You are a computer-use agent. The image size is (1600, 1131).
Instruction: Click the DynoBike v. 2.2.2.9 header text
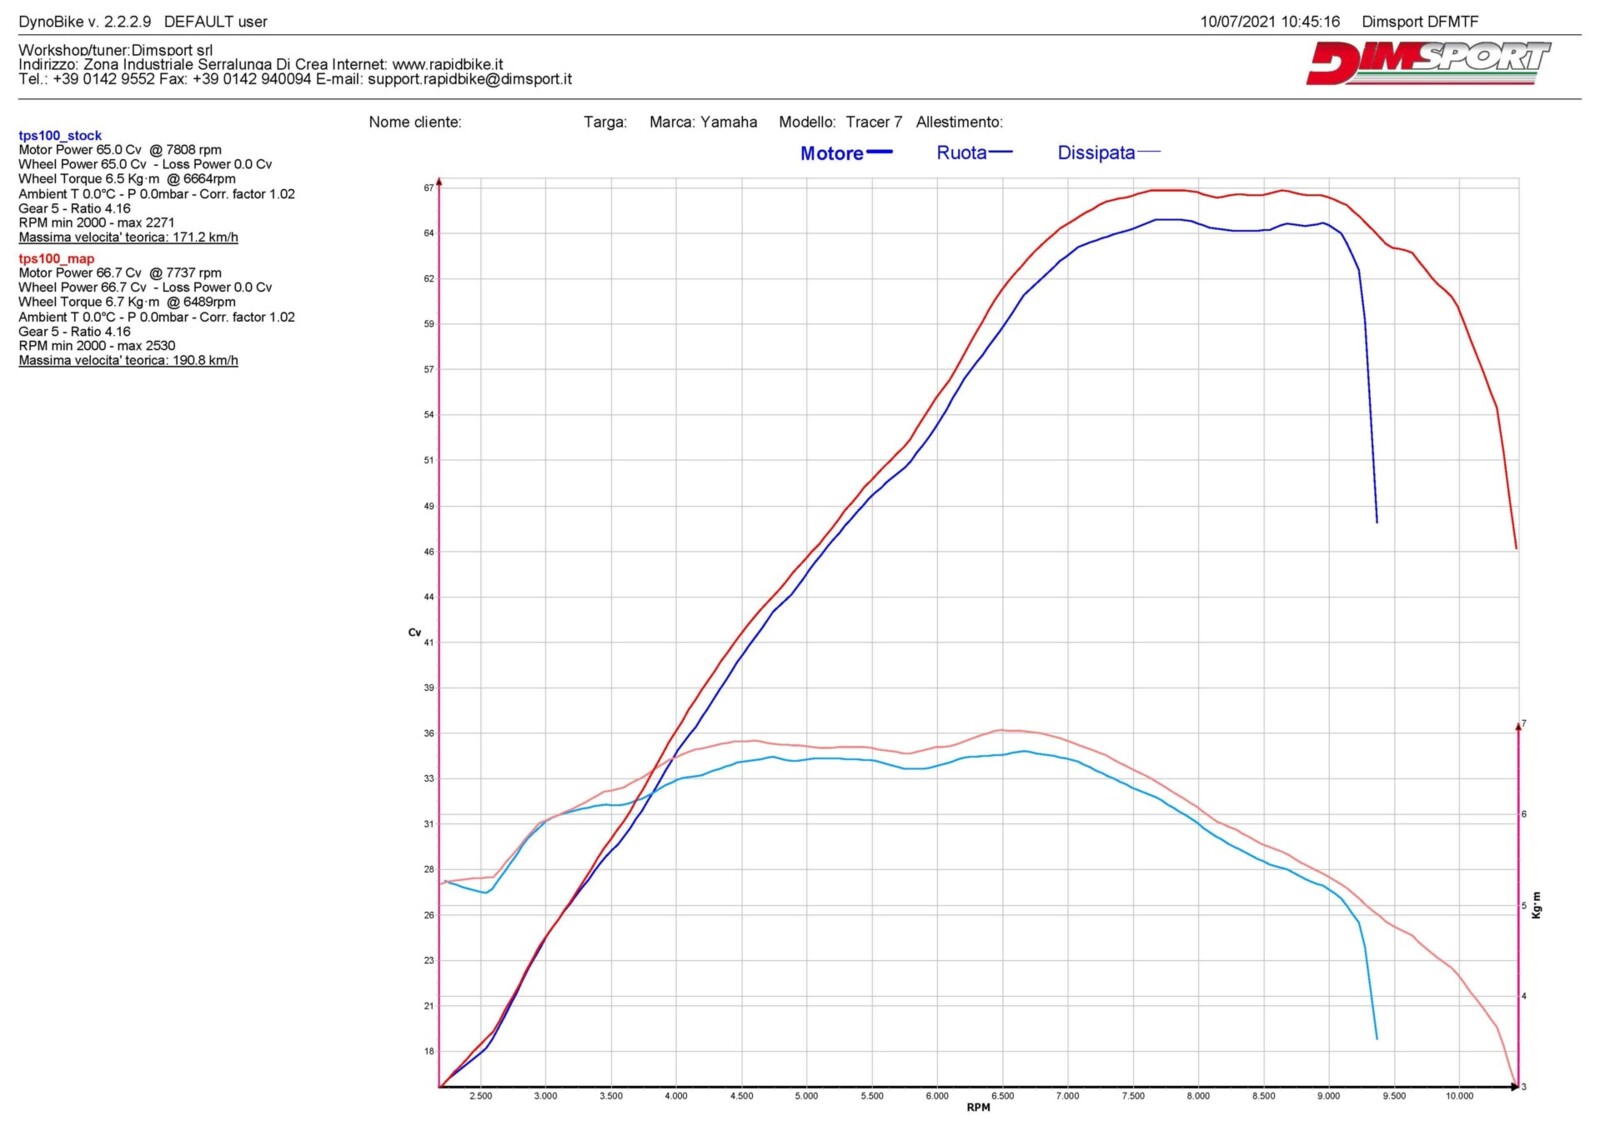tap(85, 21)
